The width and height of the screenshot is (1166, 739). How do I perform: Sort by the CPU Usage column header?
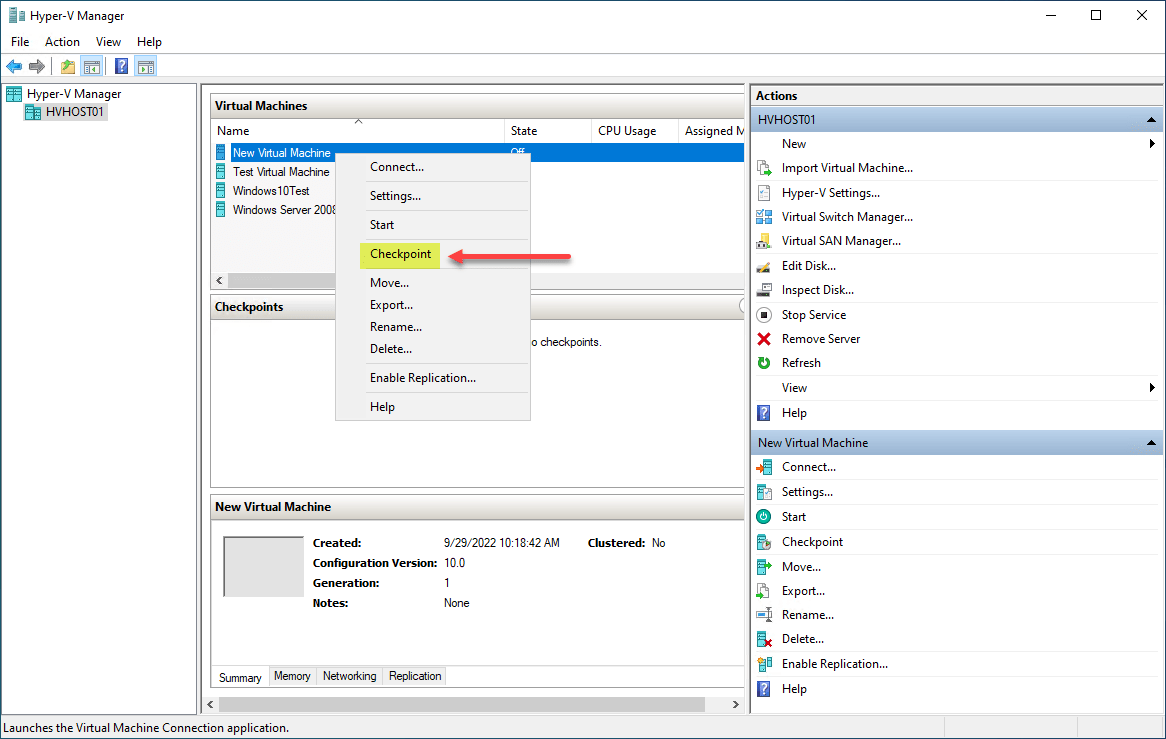pyautogui.click(x=635, y=131)
